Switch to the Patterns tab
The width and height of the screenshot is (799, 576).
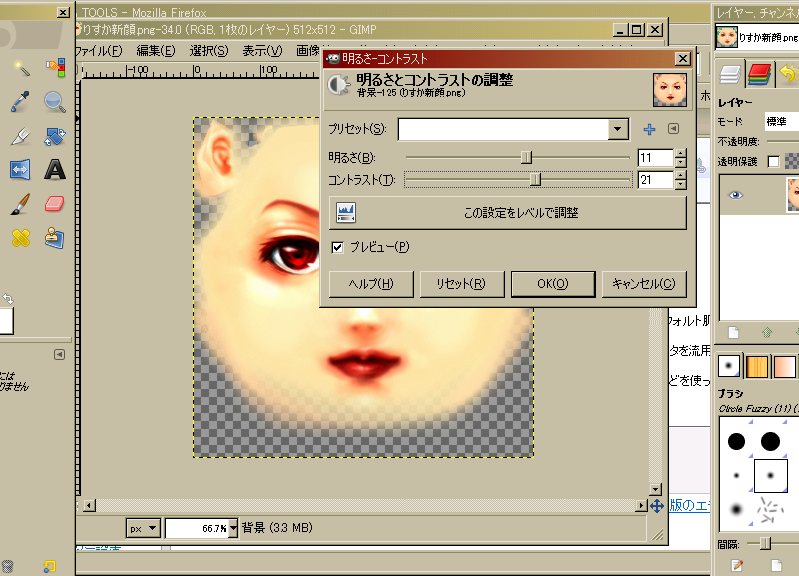pyautogui.click(x=757, y=367)
